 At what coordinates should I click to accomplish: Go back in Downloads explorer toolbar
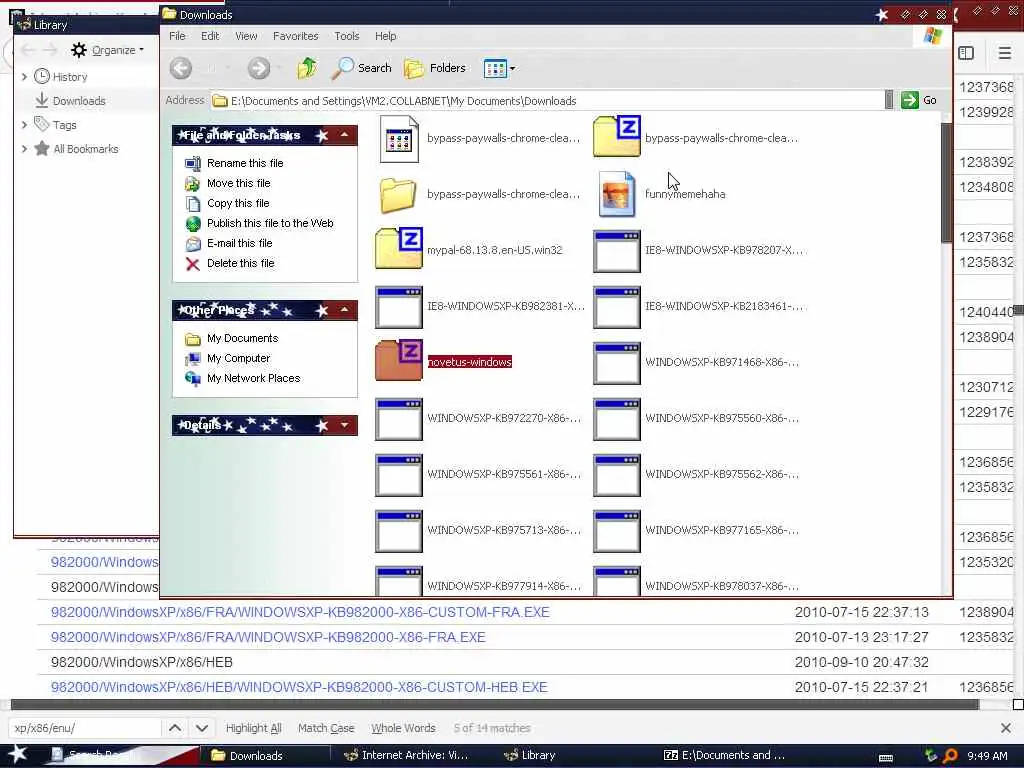[181, 68]
